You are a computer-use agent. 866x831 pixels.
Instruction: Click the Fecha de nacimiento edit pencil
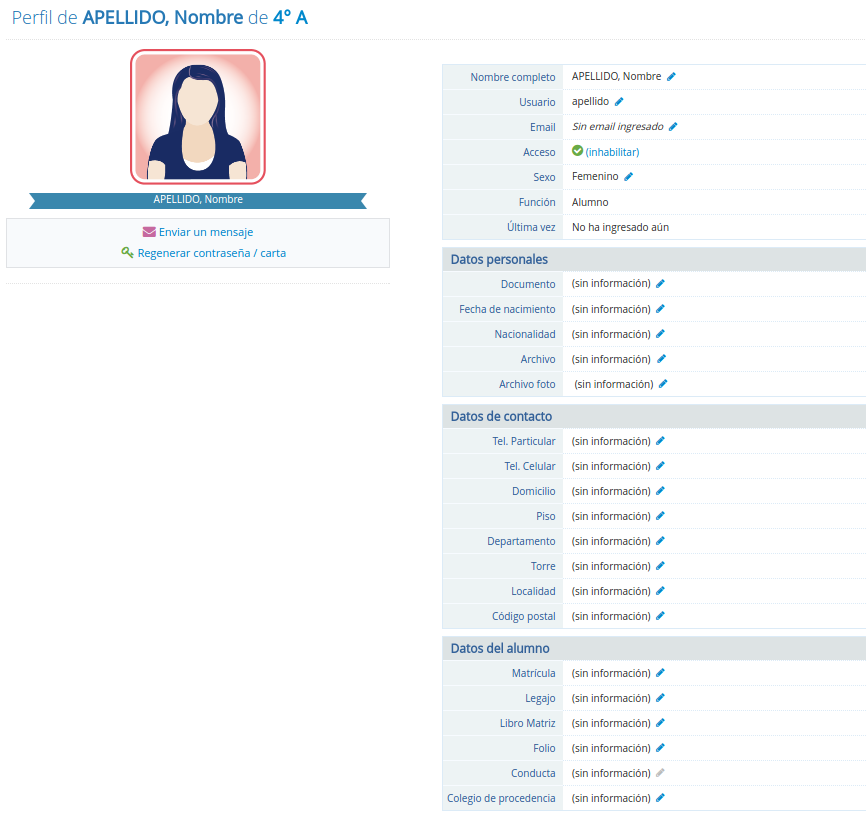click(x=660, y=309)
